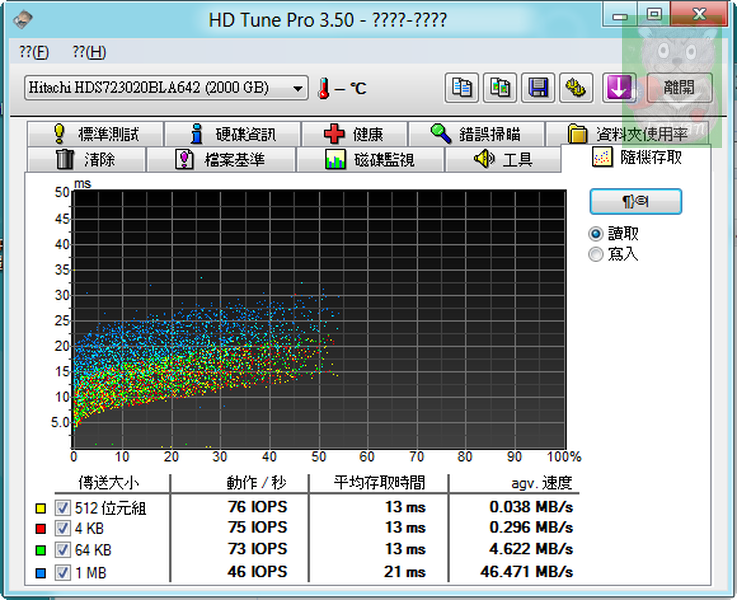Click the copy screenshot toolbar icon
Image resolution: width=737 pixels, height=600 pixels.
coord(500,88)
